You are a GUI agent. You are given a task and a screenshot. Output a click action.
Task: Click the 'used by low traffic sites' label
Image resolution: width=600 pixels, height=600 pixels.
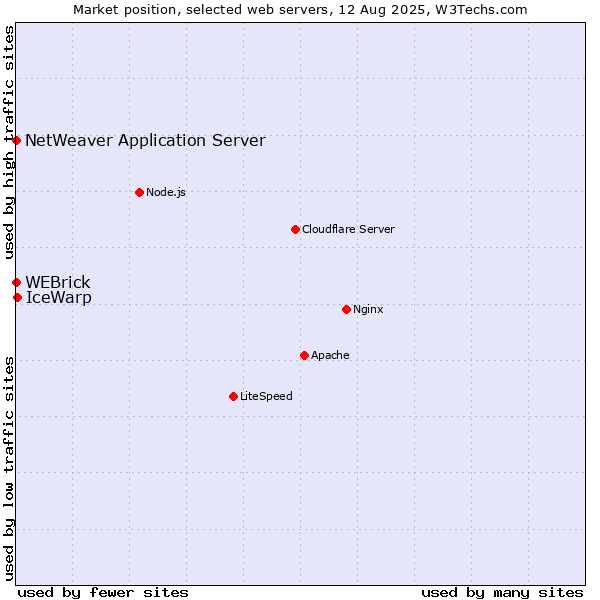[9, 469]
